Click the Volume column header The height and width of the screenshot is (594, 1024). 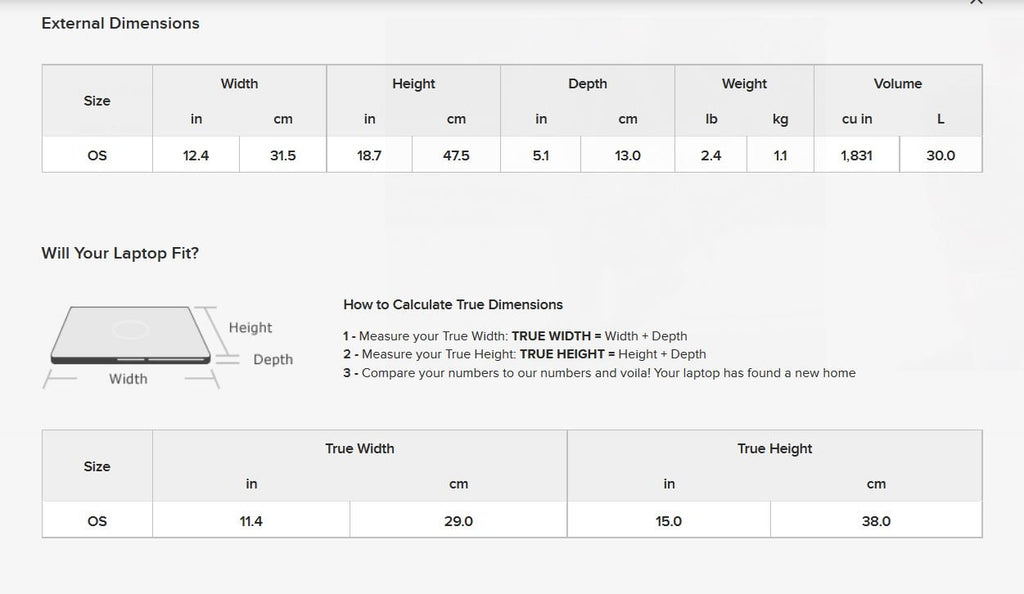(898, 84)
